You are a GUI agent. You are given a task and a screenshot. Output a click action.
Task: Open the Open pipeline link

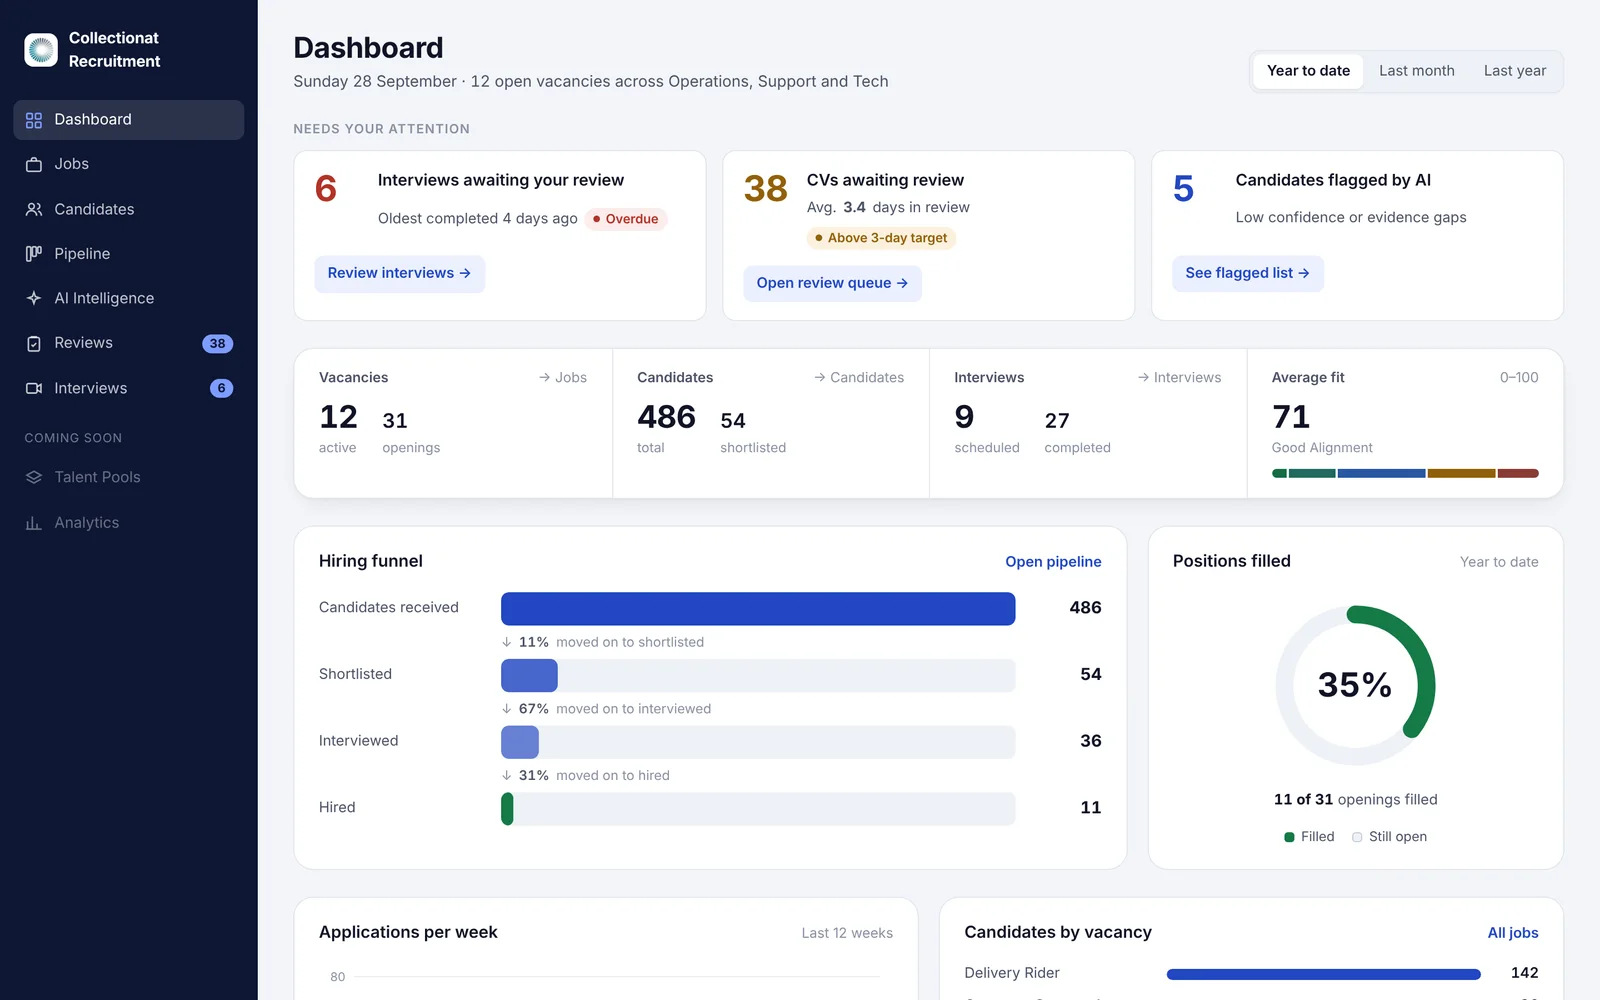click(x=1053, y=562)
